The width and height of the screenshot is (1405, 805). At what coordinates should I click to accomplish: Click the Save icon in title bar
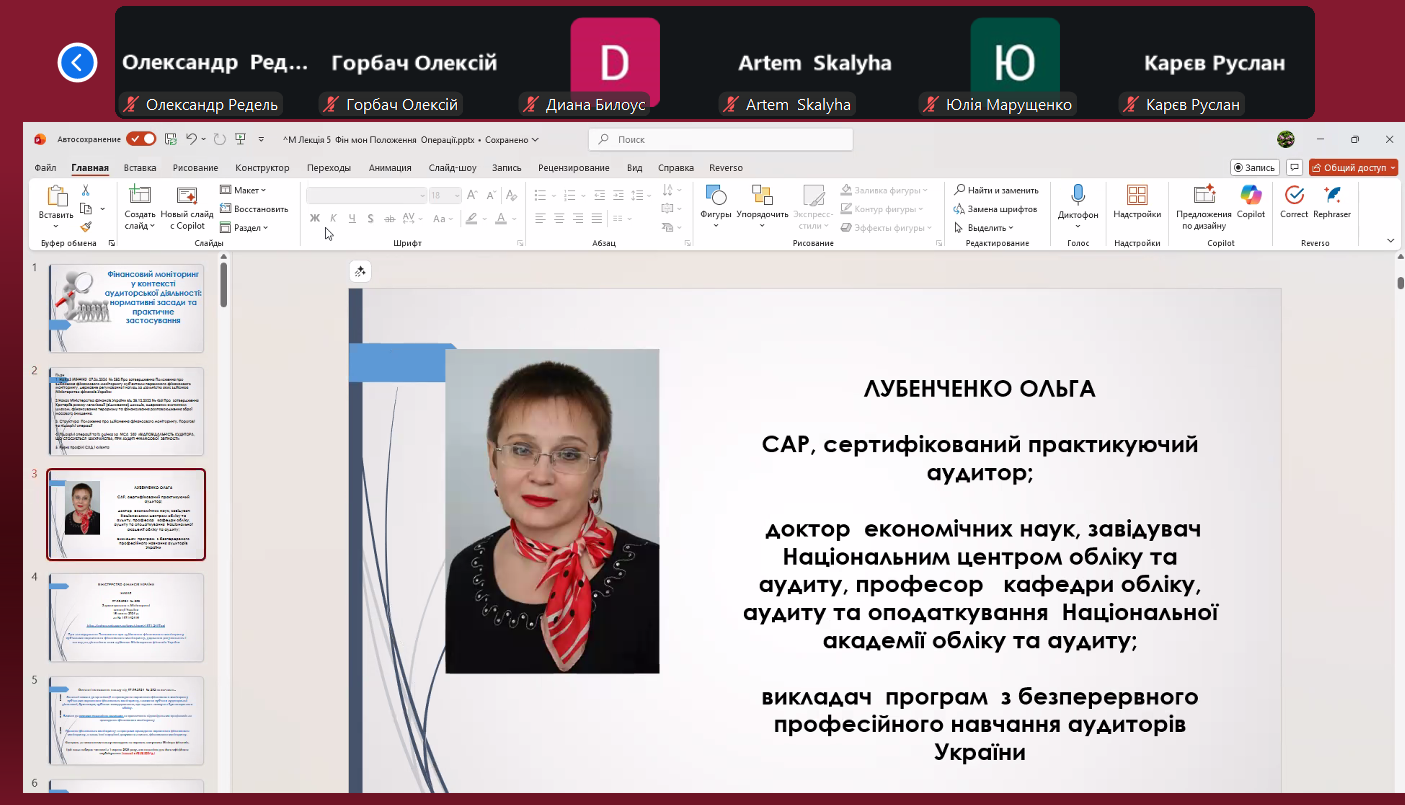point(171,139)
